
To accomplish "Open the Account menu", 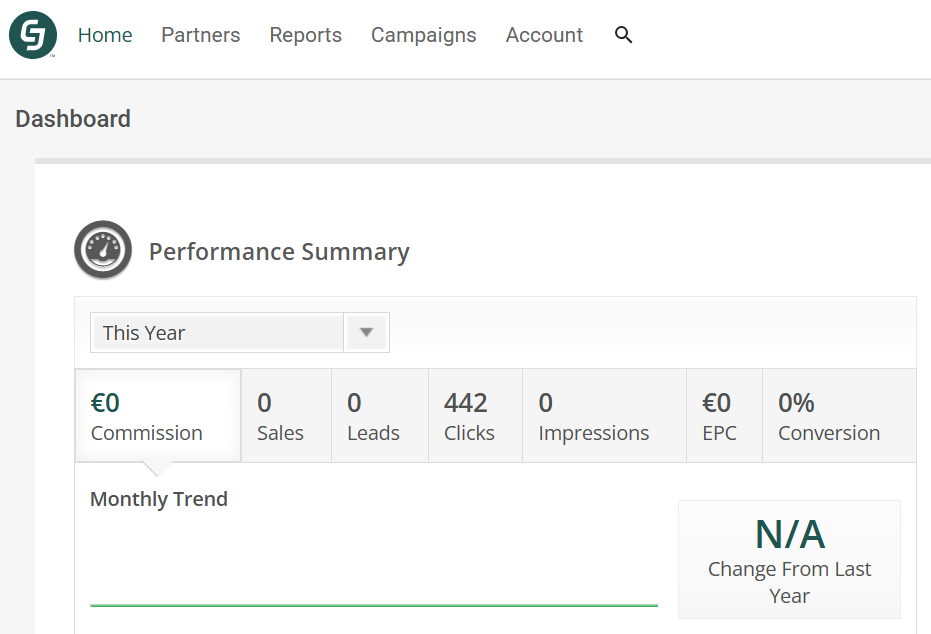I will pos(544,35).
